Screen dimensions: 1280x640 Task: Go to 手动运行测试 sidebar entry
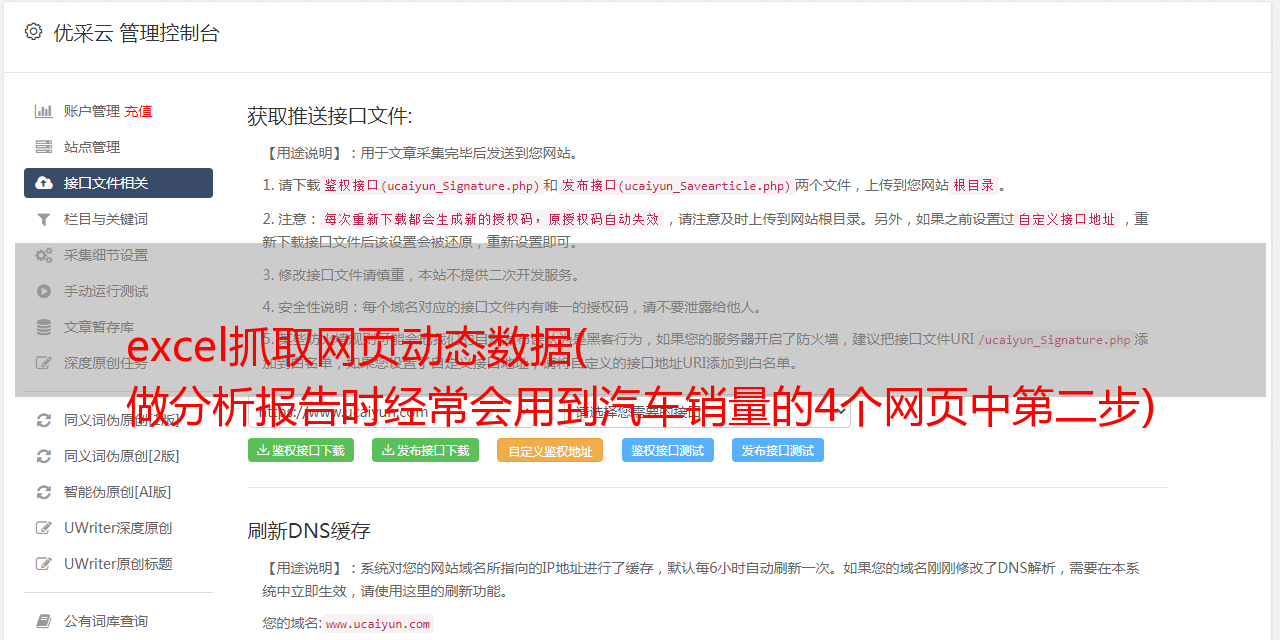106,291
